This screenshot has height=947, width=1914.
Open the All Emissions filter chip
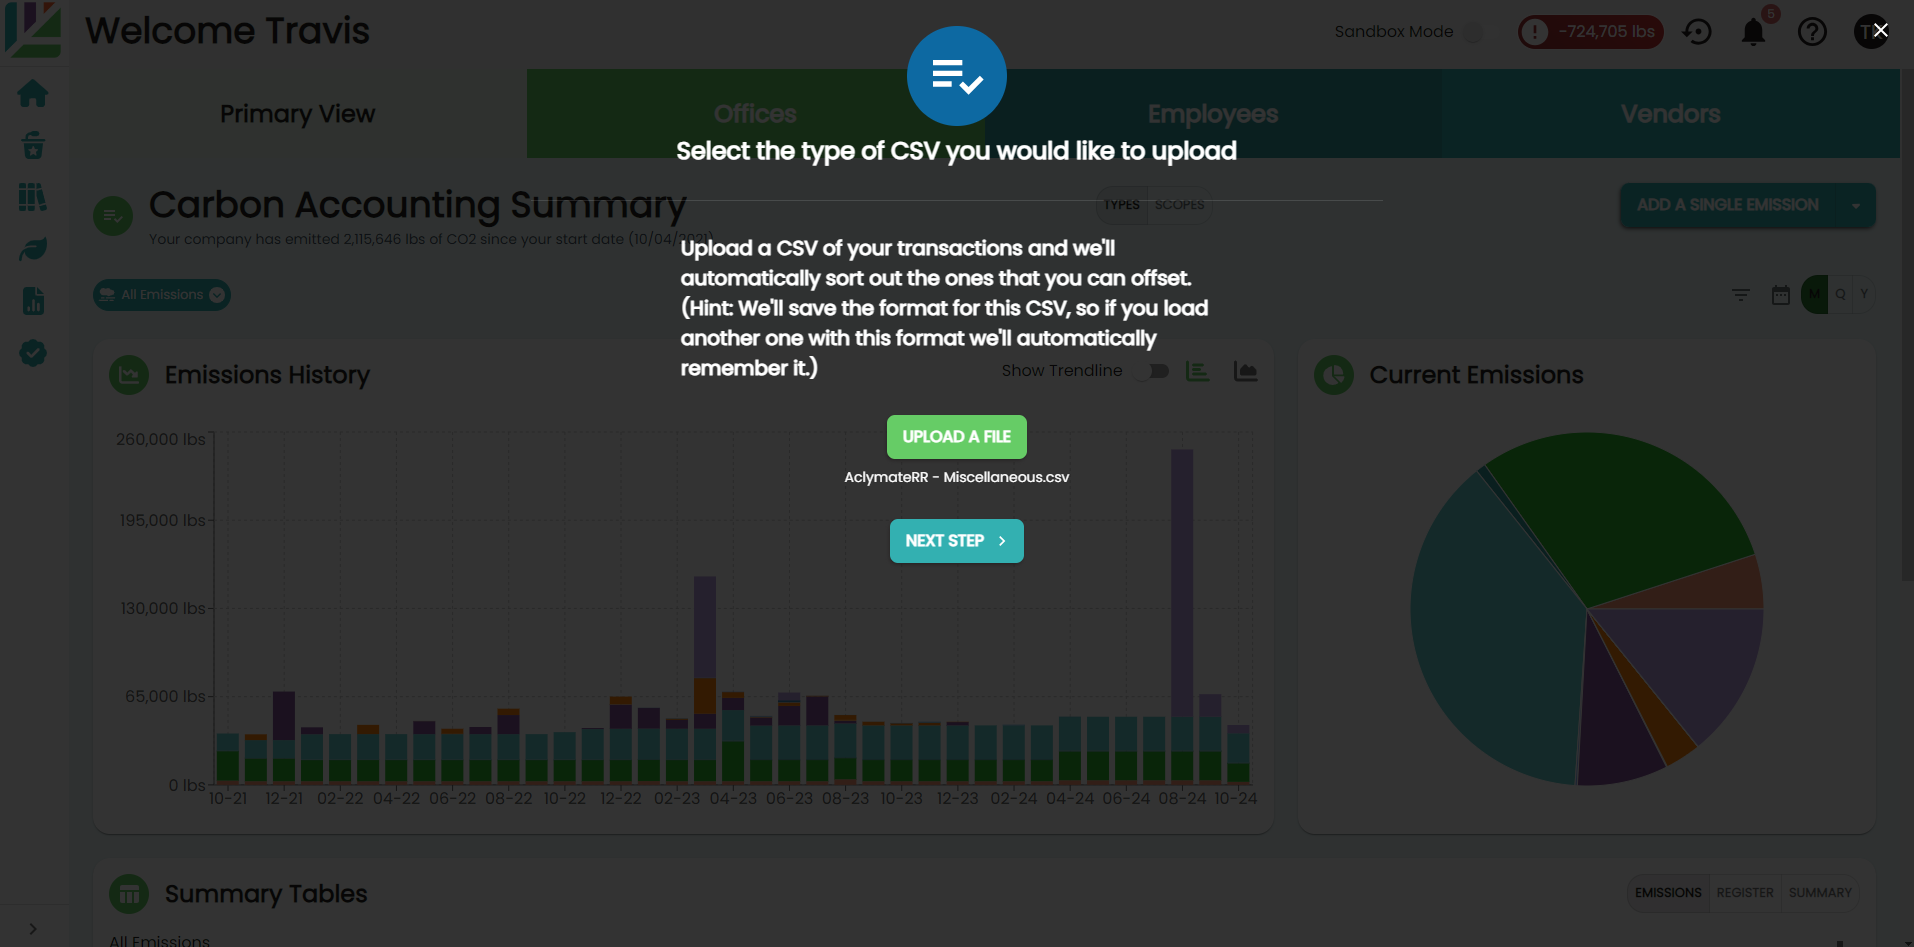coord(162,295)
